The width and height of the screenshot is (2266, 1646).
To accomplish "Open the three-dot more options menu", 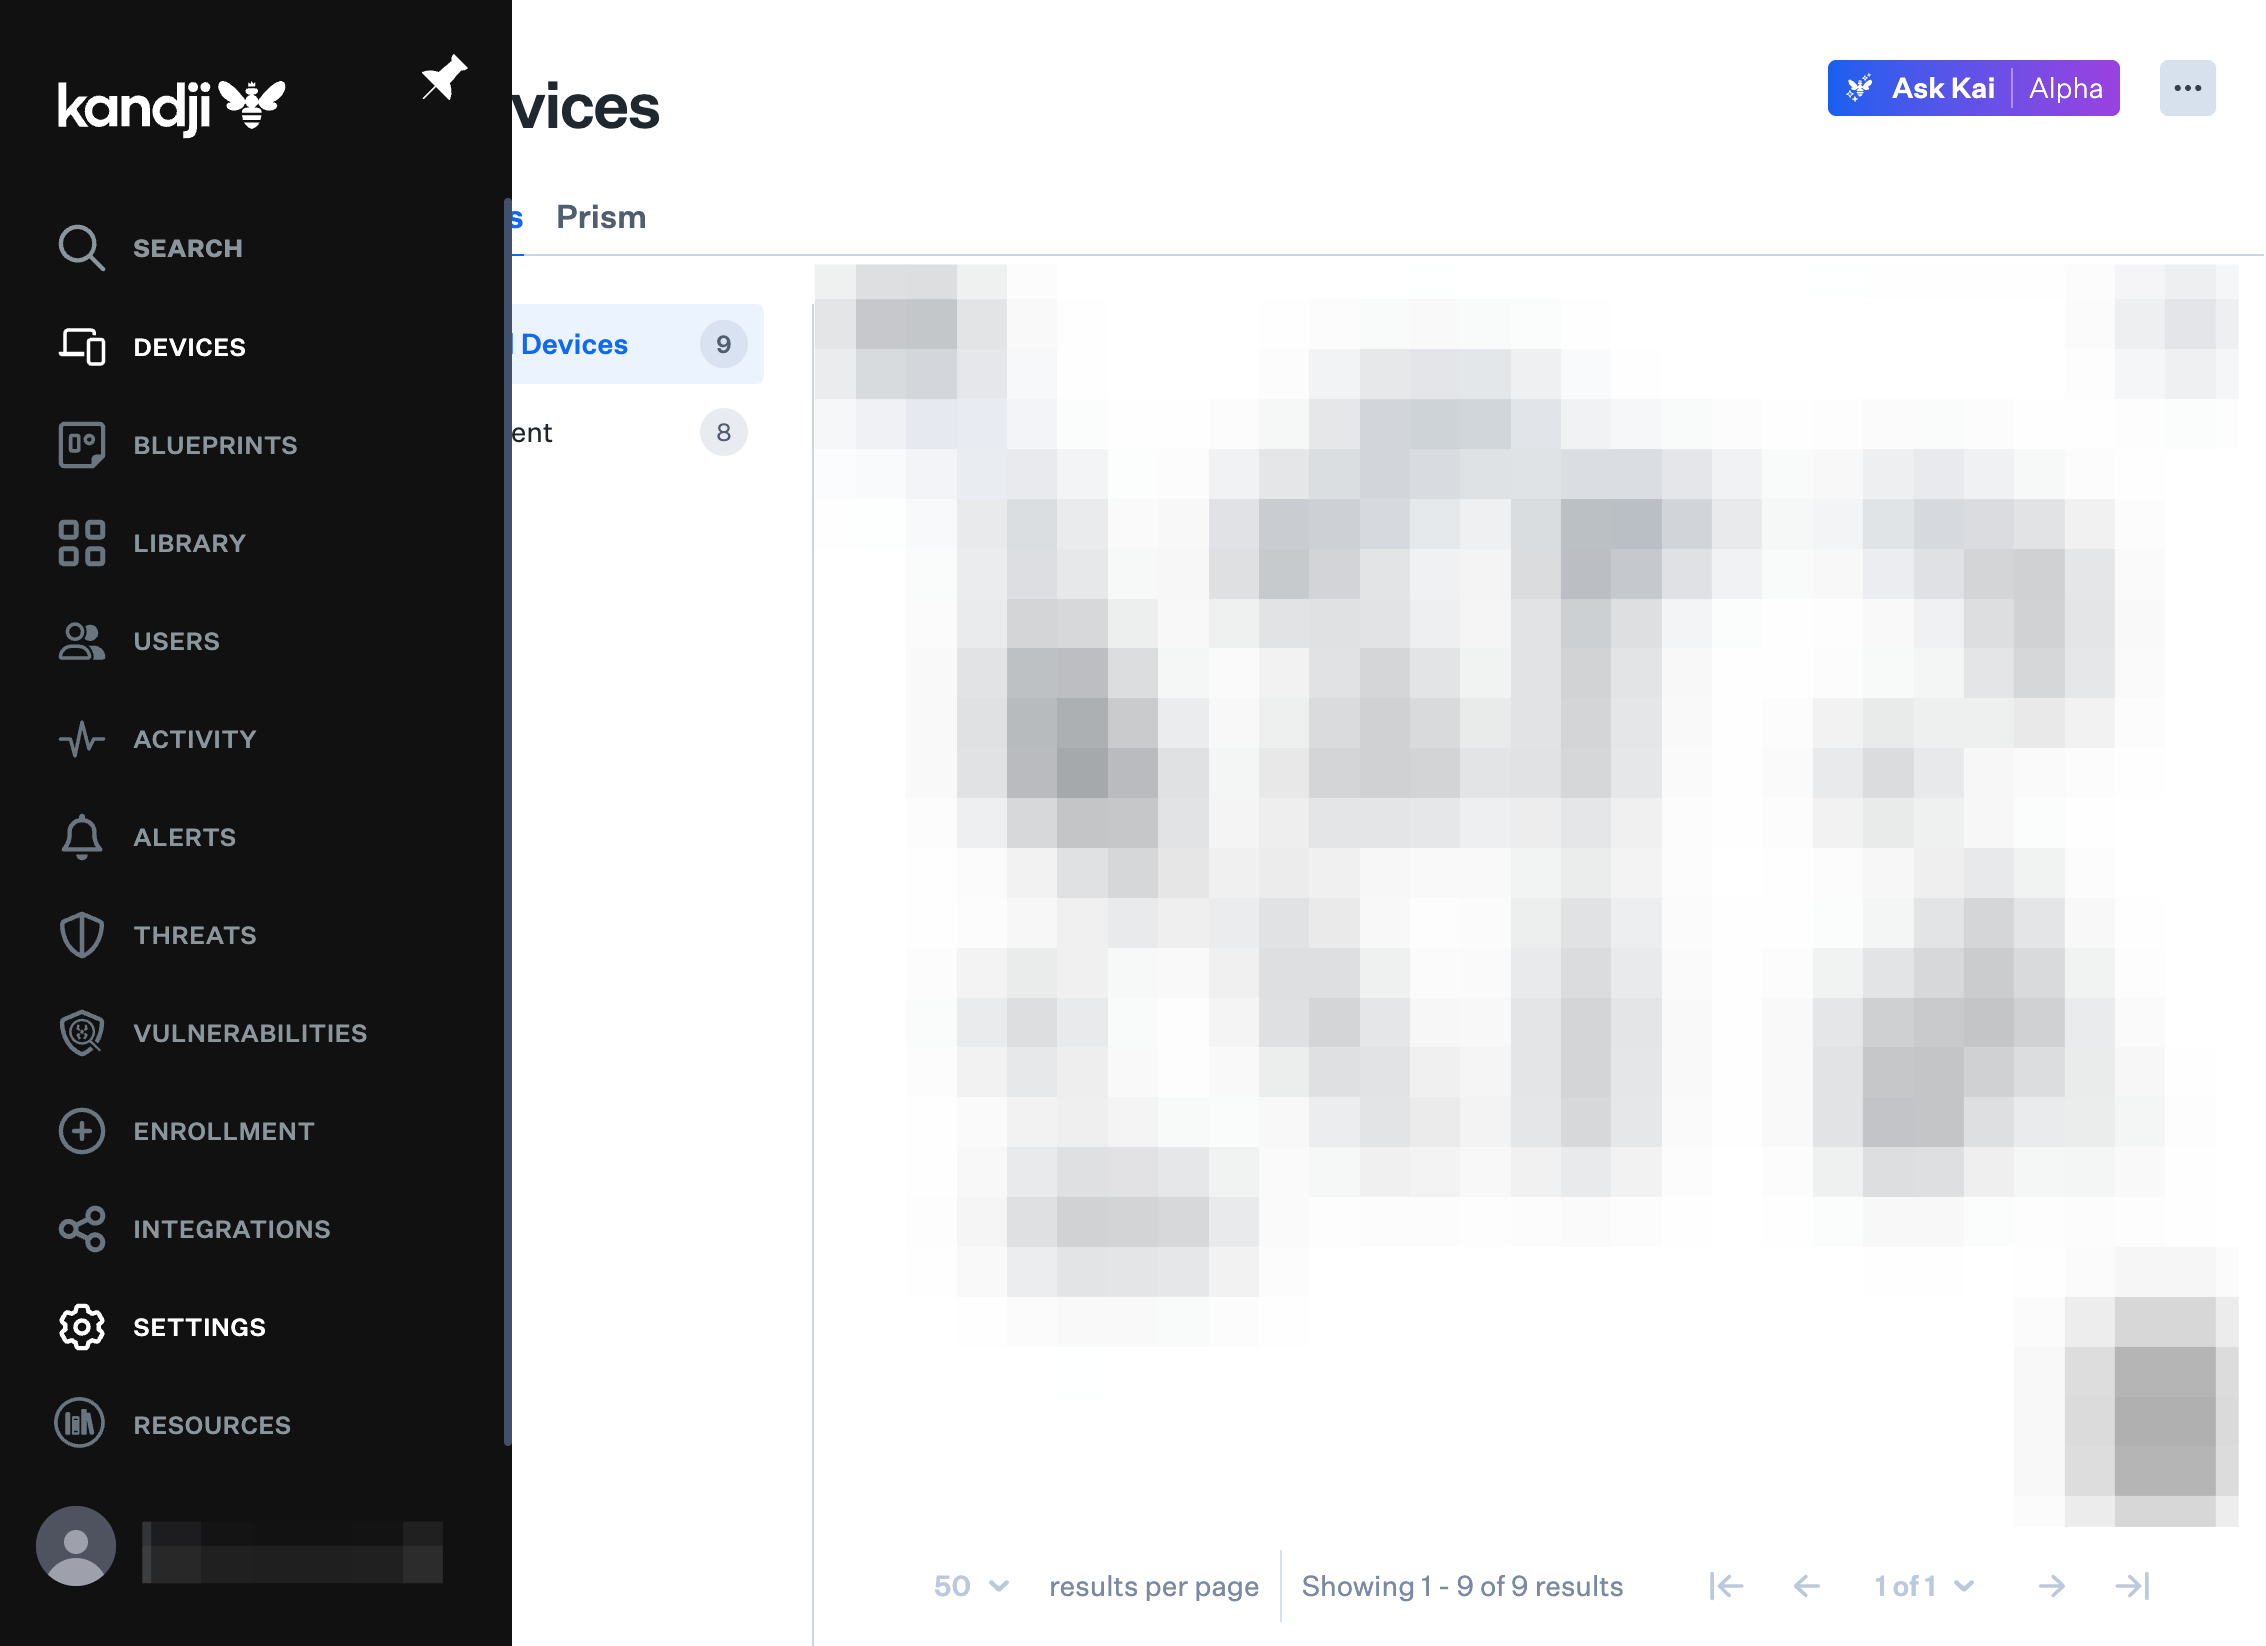I will pos(2186,88).
